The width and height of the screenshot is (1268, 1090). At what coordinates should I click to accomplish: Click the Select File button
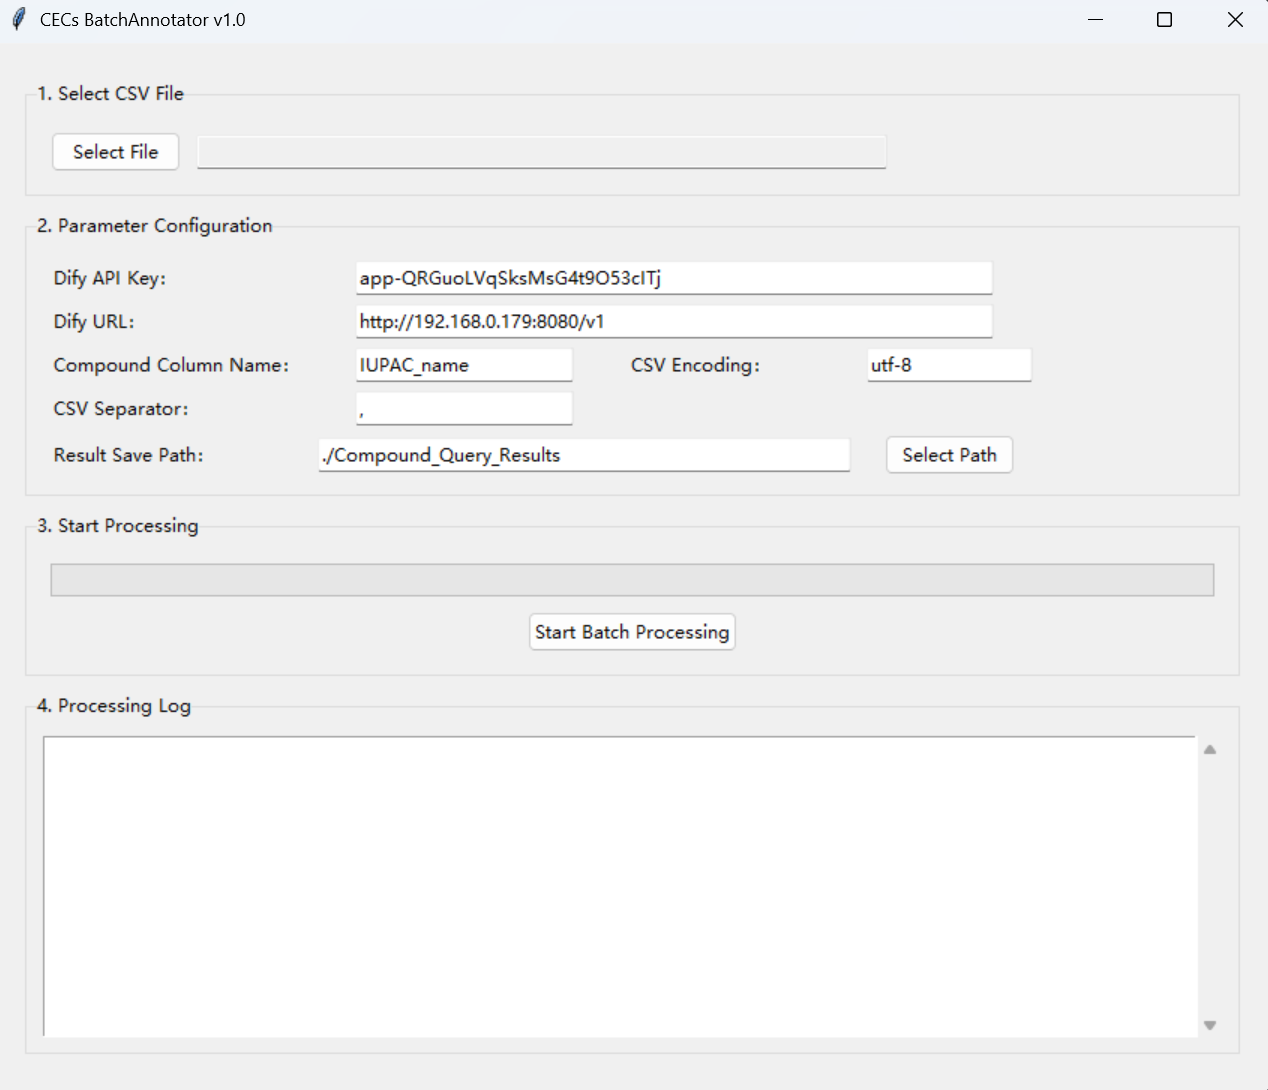[115, 152]
